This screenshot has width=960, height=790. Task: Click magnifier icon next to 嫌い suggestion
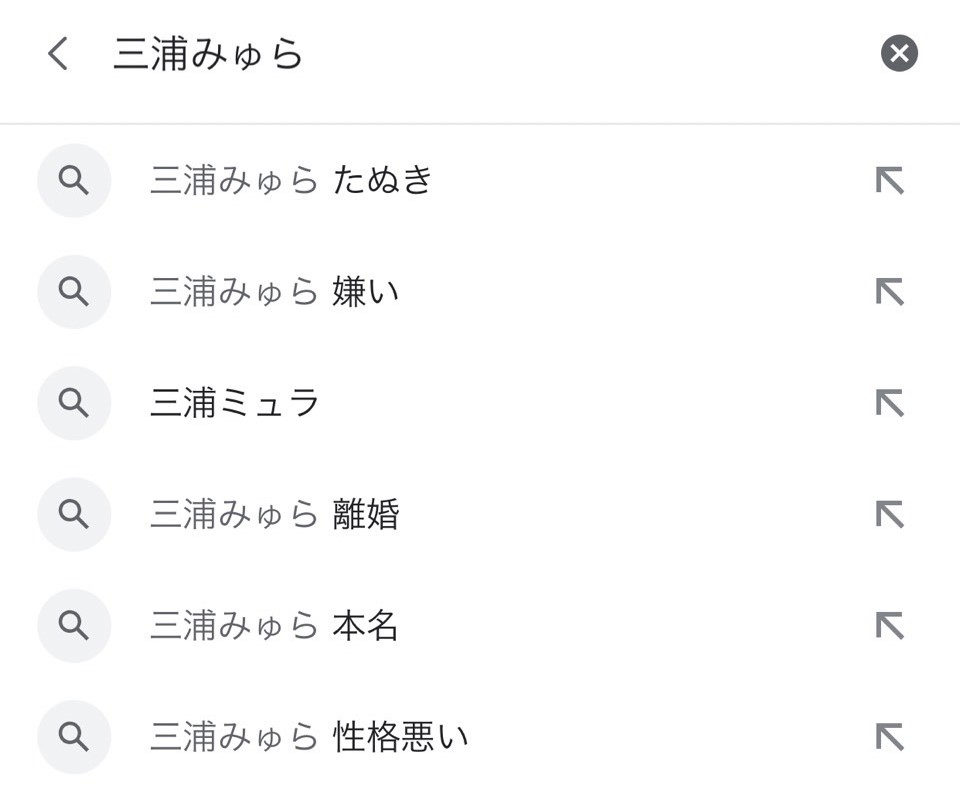(x=74, y=292)
